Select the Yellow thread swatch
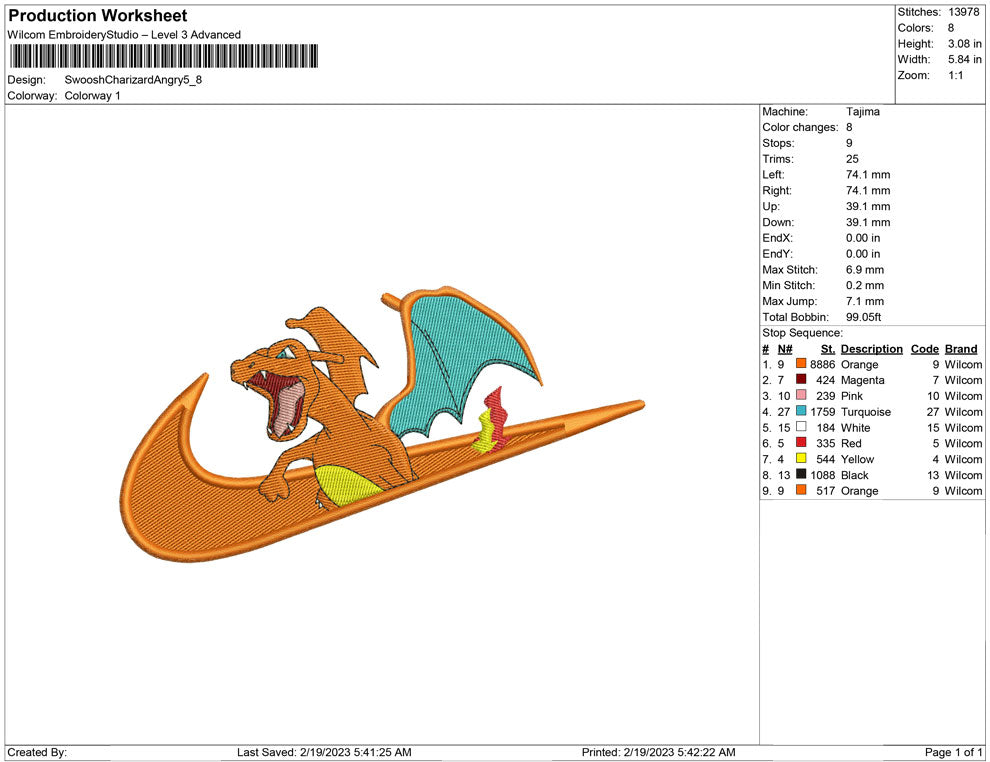 [801, 459]
